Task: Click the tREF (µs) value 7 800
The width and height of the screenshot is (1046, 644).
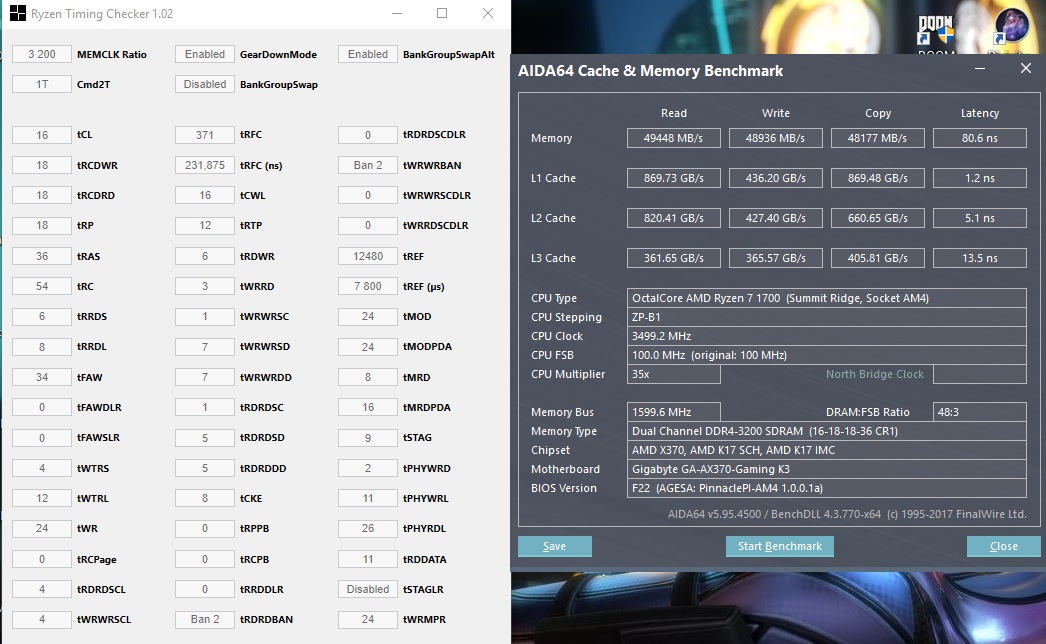Action: pos(368,286)
